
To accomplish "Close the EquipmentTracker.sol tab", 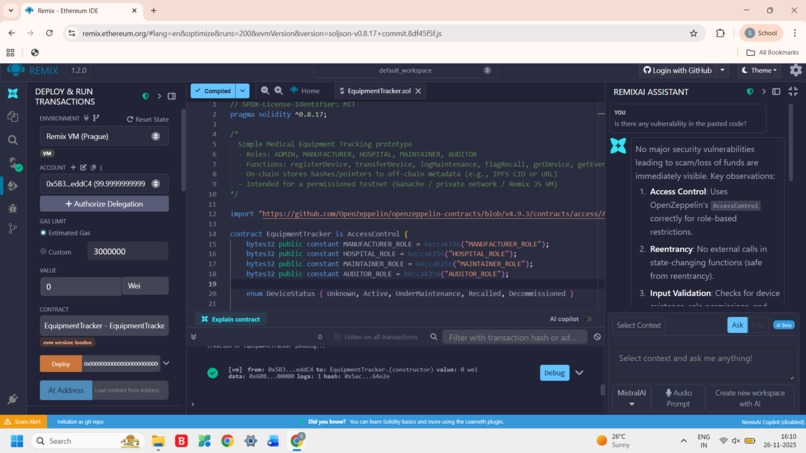I will point(418,90).
